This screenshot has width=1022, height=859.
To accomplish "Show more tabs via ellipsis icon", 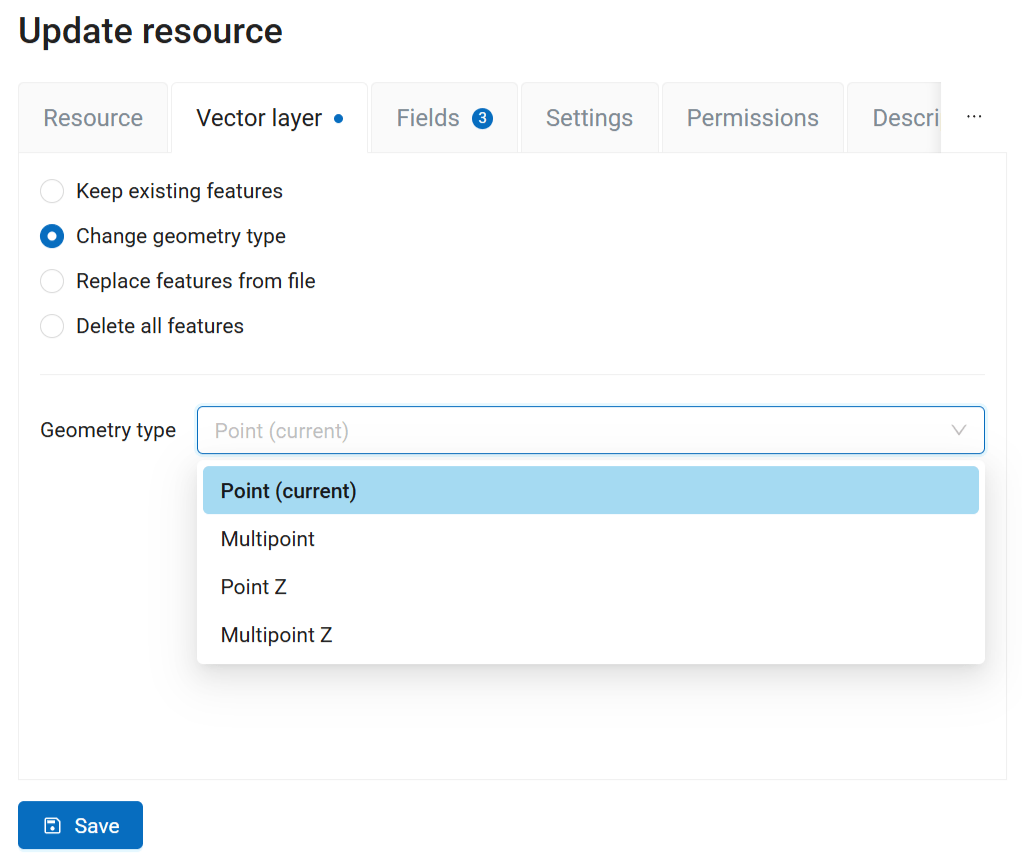I will pyautogui.click(x=974, y=117).
